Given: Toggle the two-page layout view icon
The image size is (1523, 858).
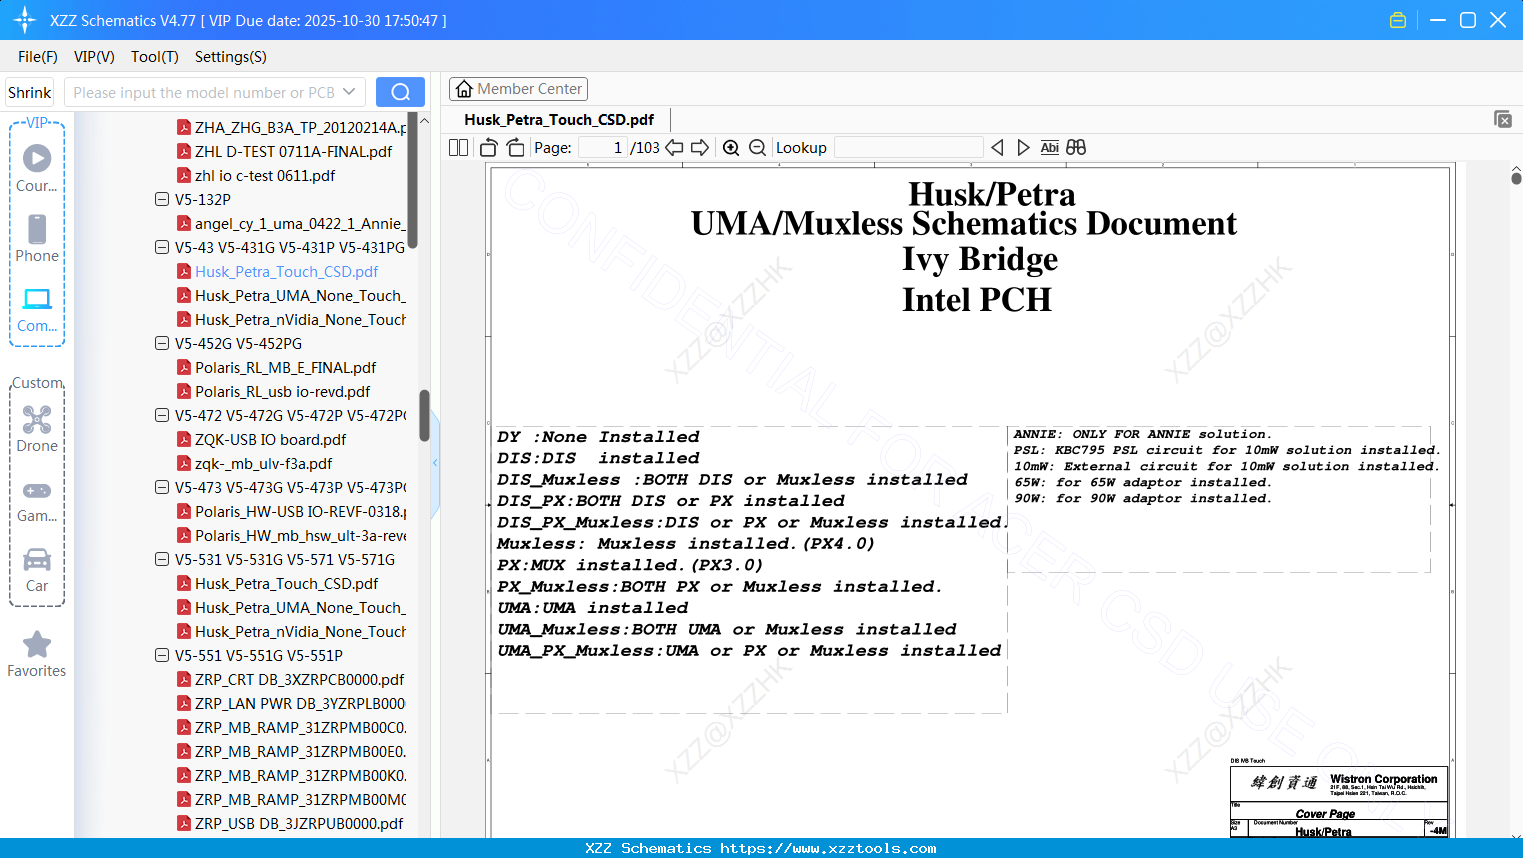Looking at the screenshot, I should pos(459,148).
